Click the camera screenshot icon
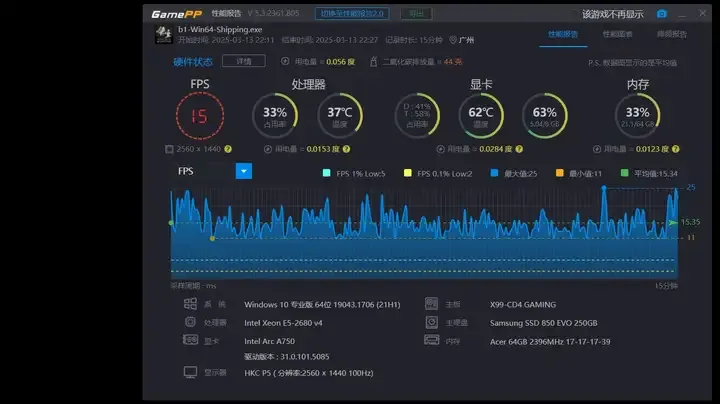Viewport: 720px width, 404px height. click(x=662, y=14)
